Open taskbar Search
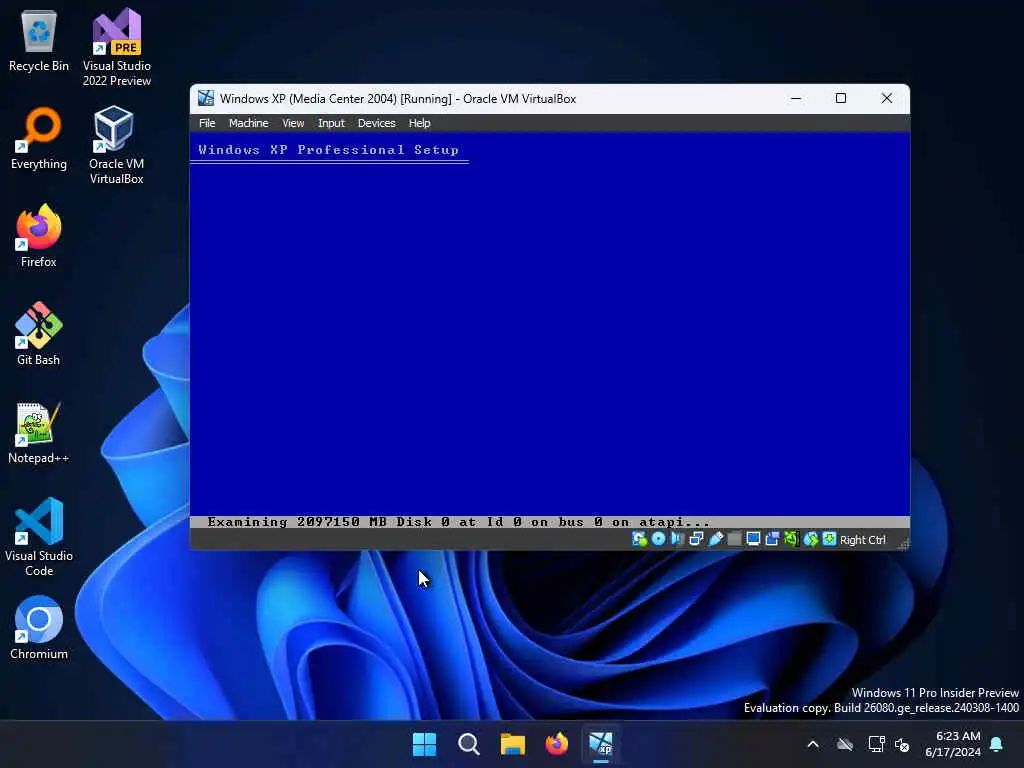Screen dimensions: 1024x768 [468, 744]
